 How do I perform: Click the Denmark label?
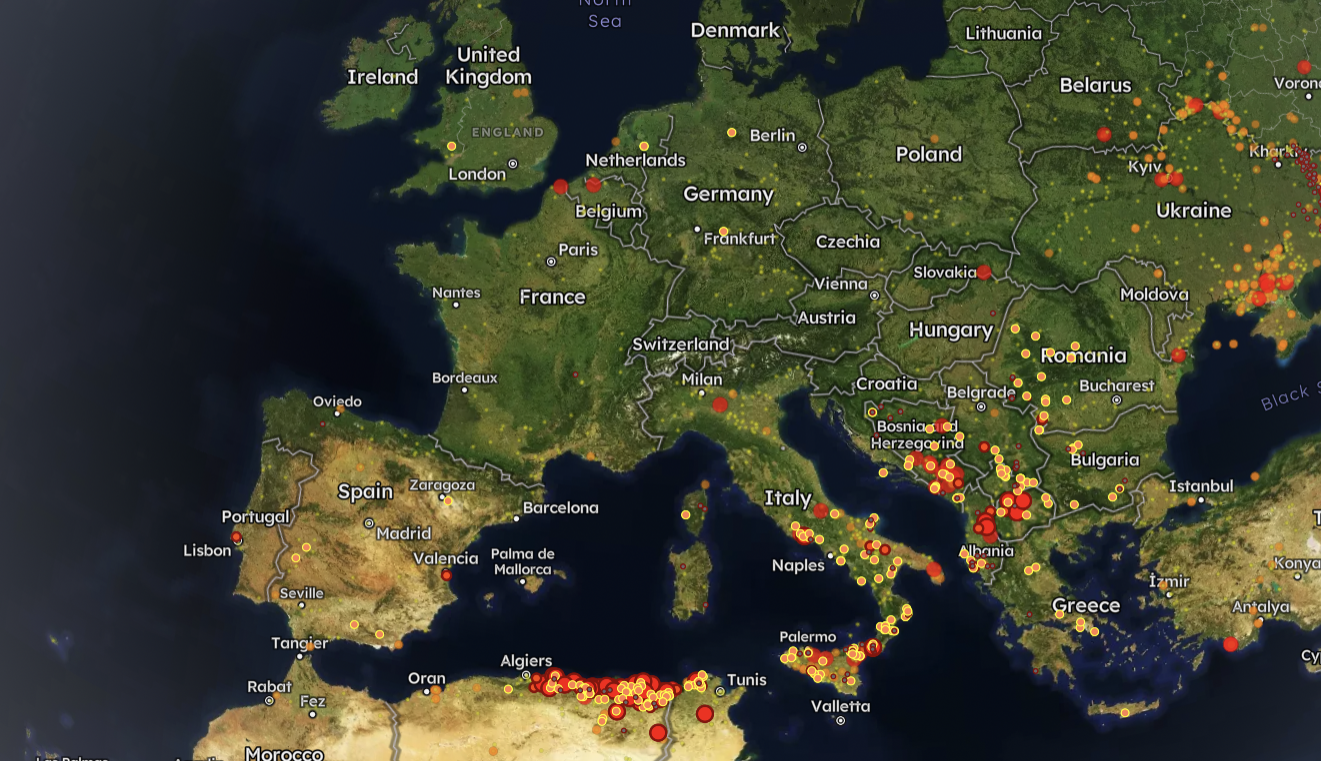point(735,30)
